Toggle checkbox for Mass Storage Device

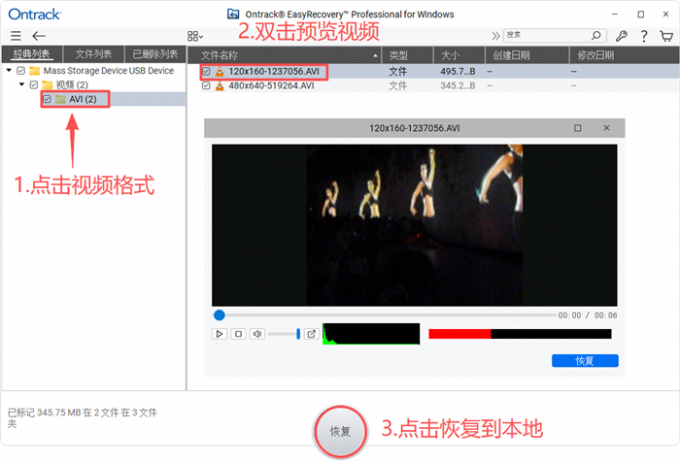[21, 70]
